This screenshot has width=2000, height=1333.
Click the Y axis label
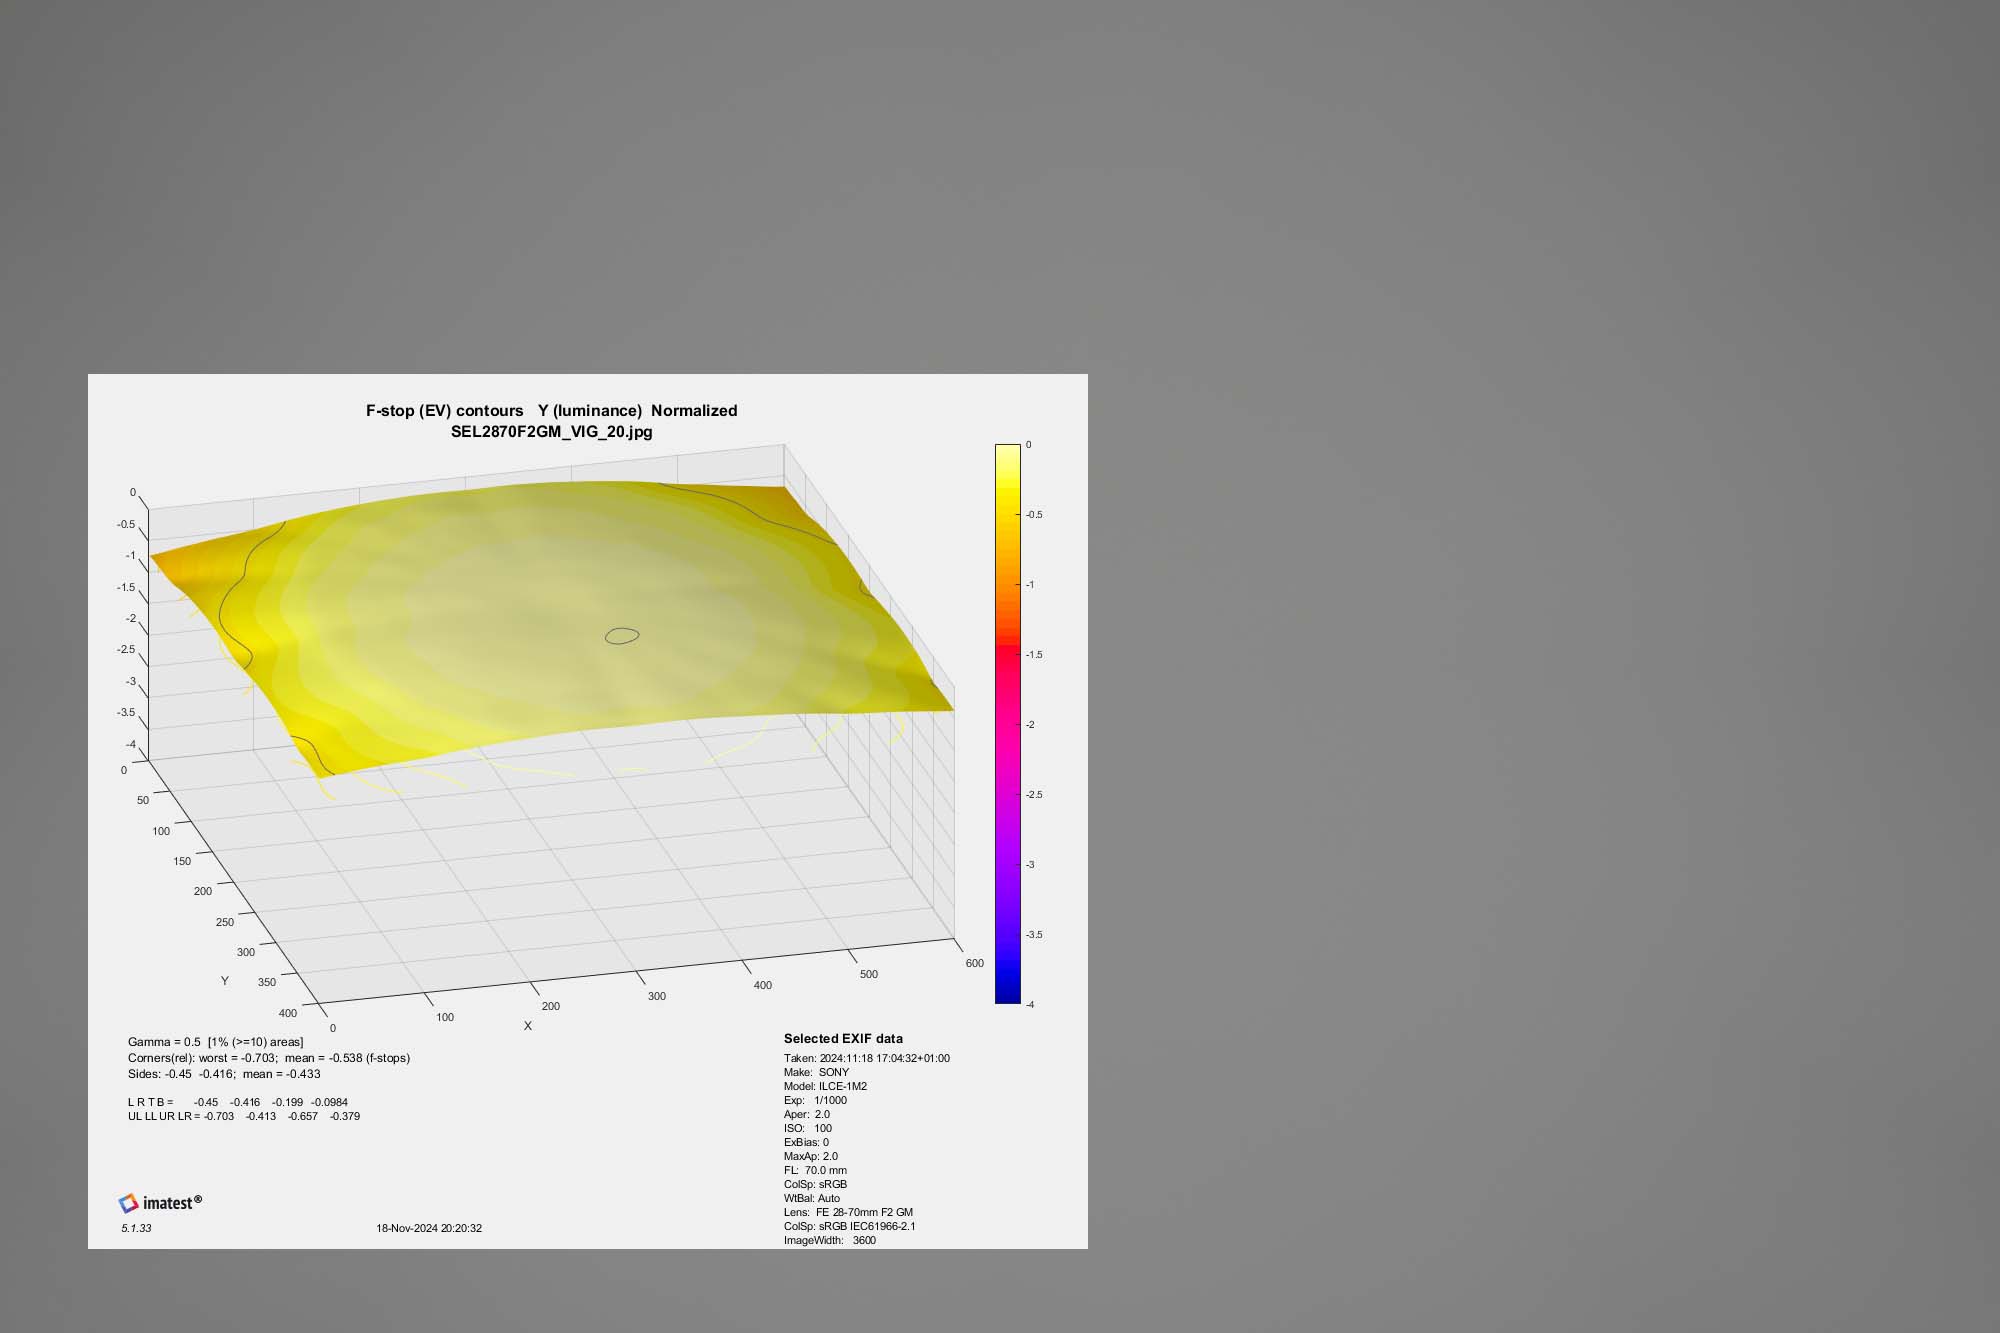(224, 981)
